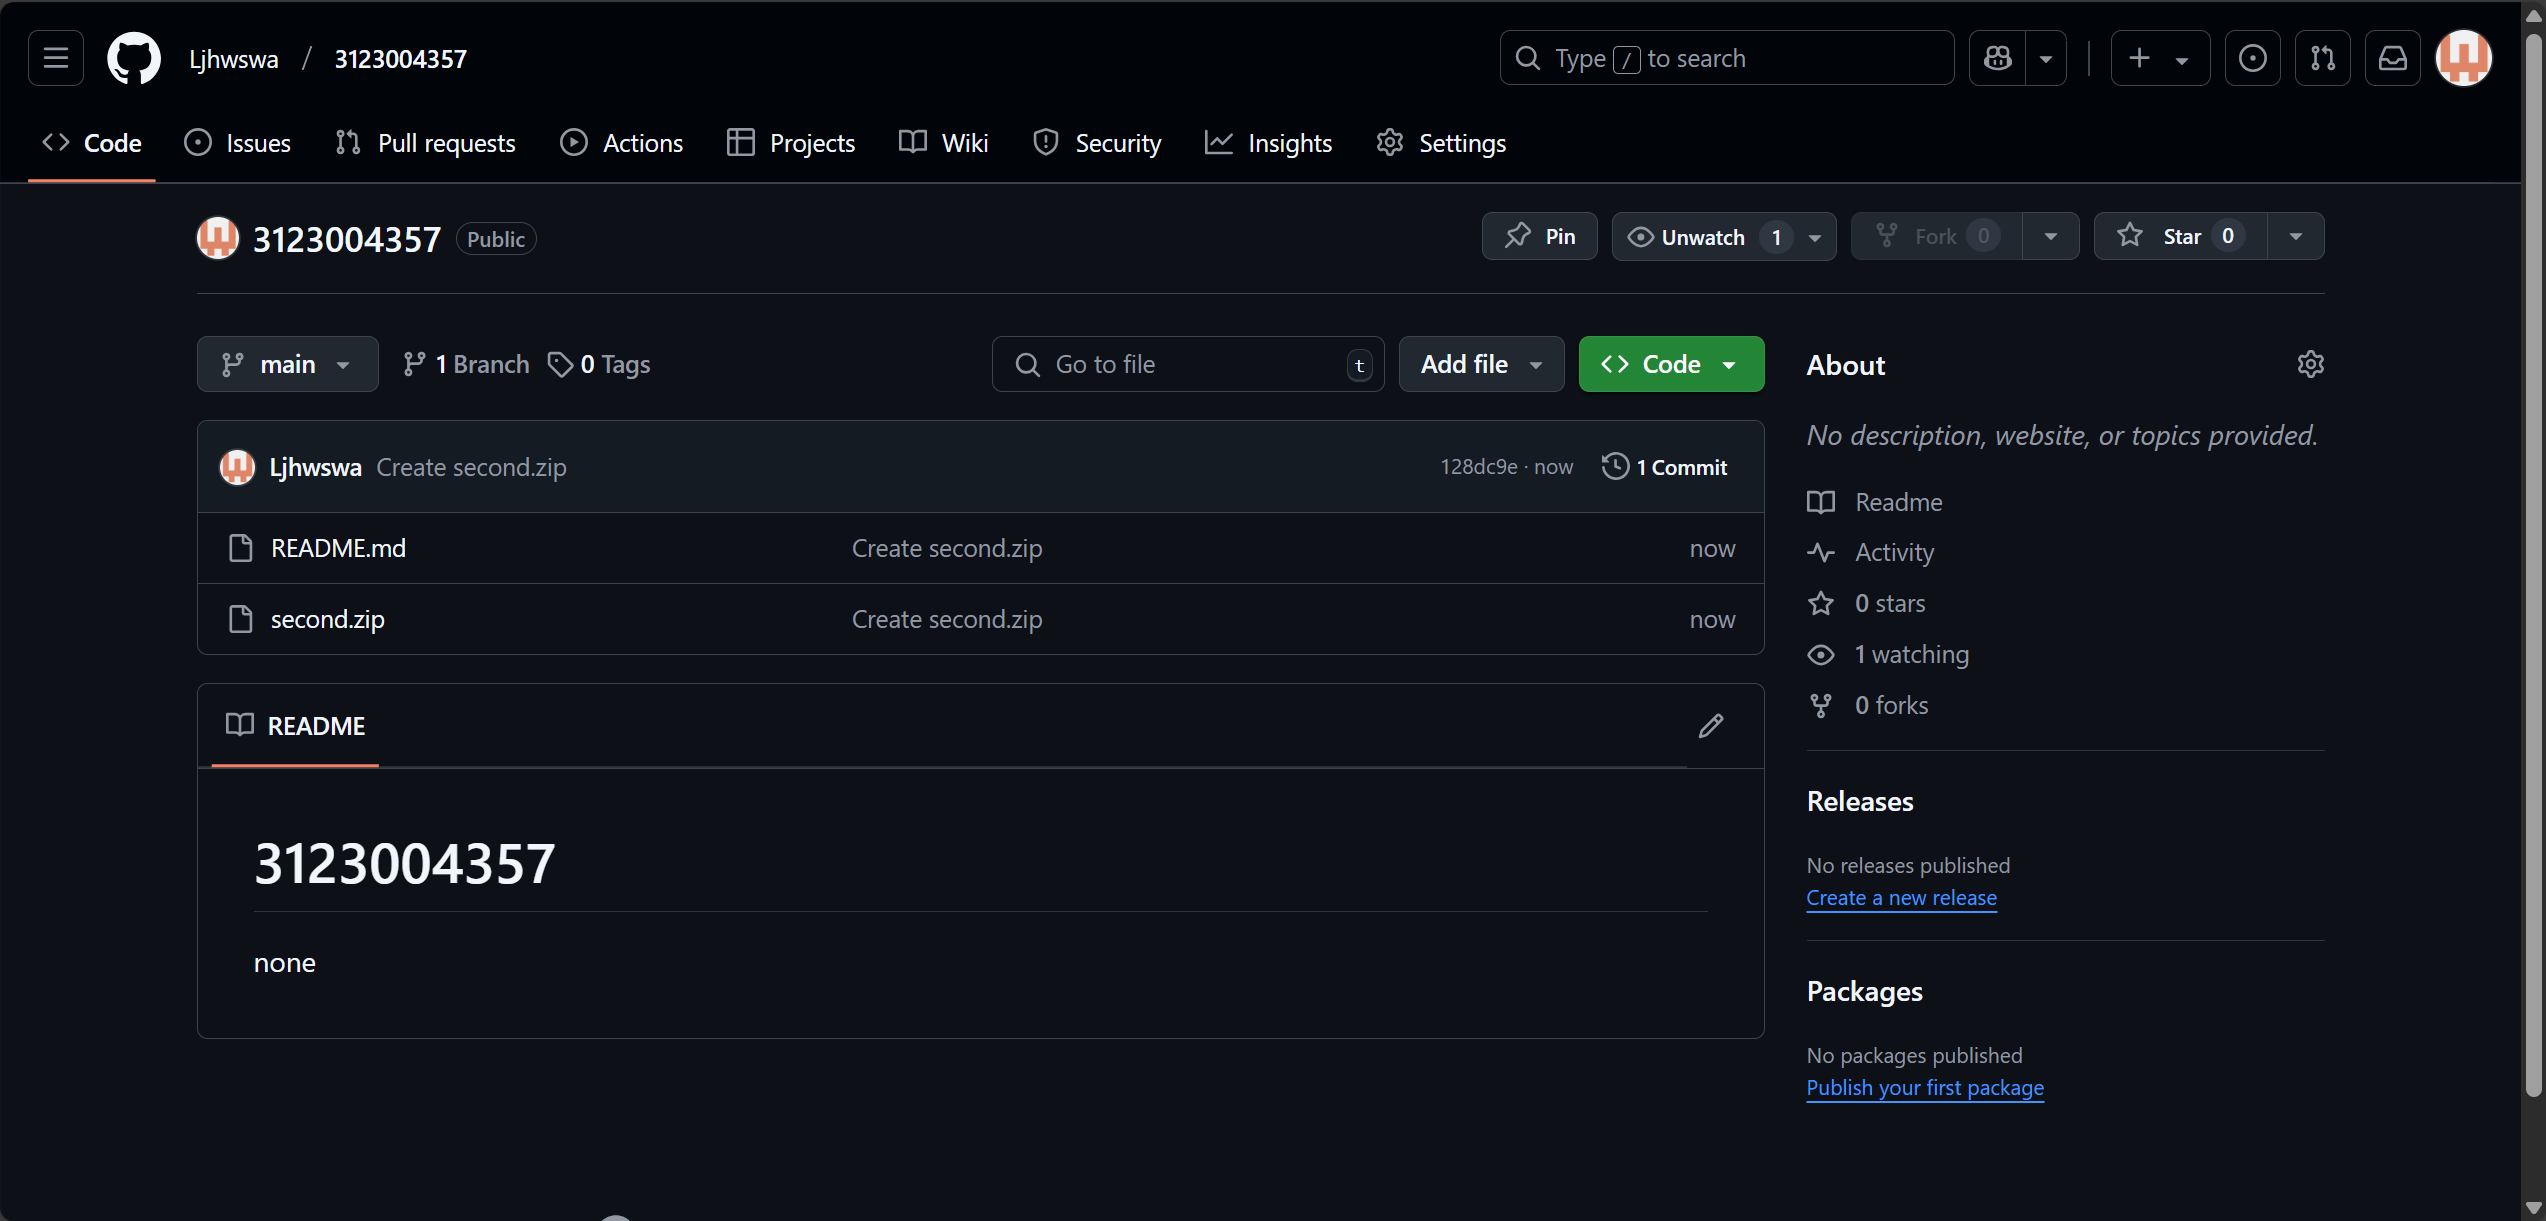Open the Add file dropdown
The image size is (2546, 1221).
1481,364
